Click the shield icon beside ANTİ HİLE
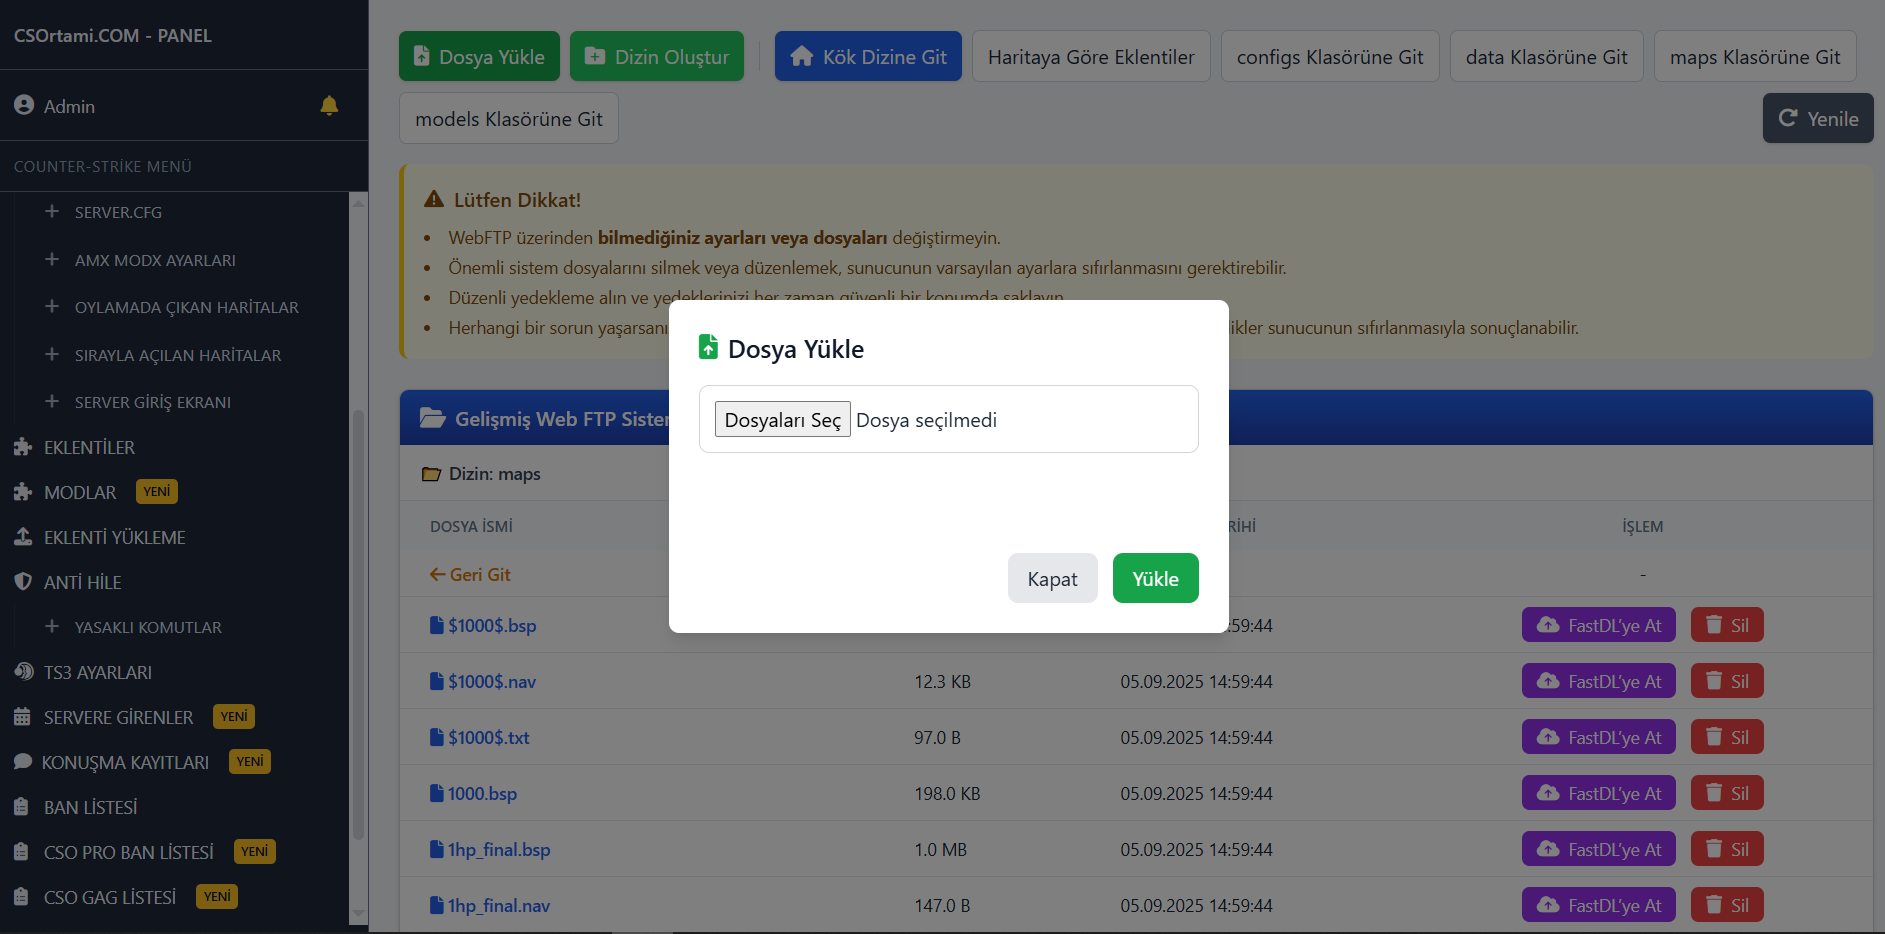 pyautogui.click(x=23, y=582)
